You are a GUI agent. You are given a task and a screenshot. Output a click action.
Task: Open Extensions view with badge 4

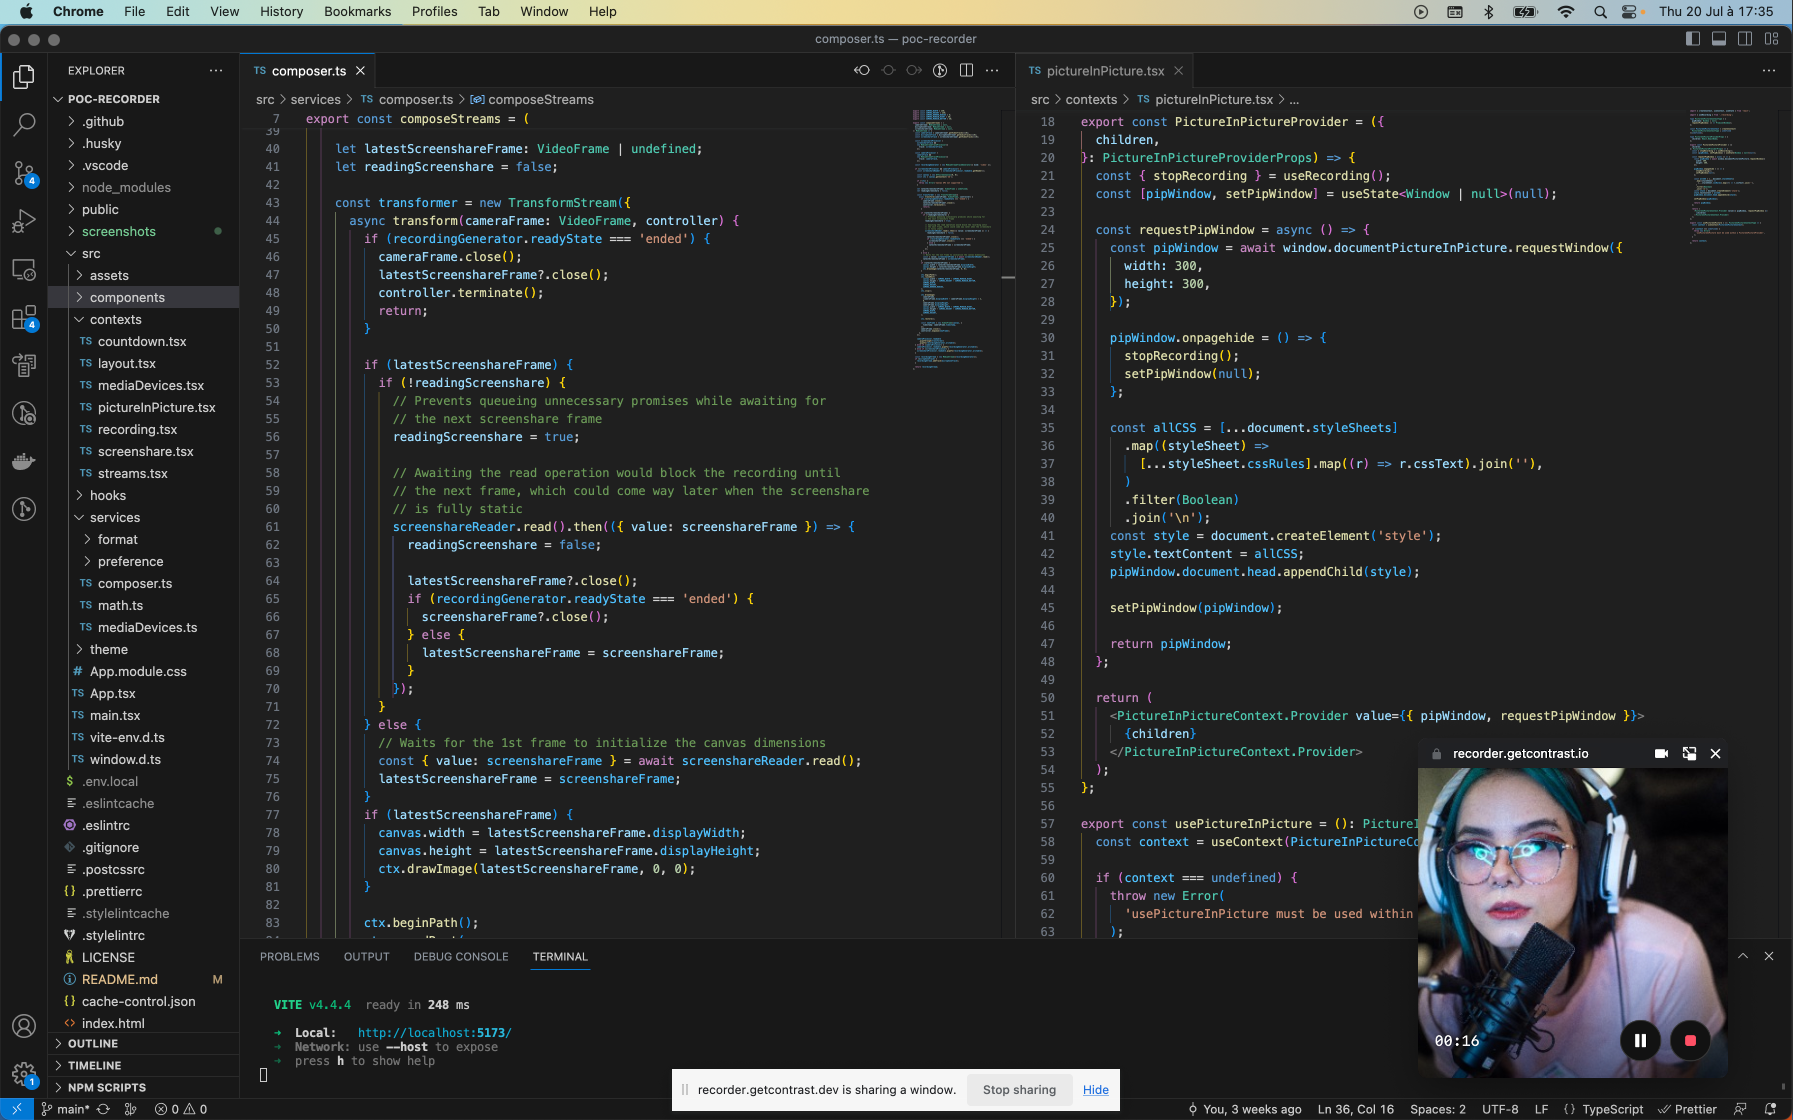coord(24,317)
